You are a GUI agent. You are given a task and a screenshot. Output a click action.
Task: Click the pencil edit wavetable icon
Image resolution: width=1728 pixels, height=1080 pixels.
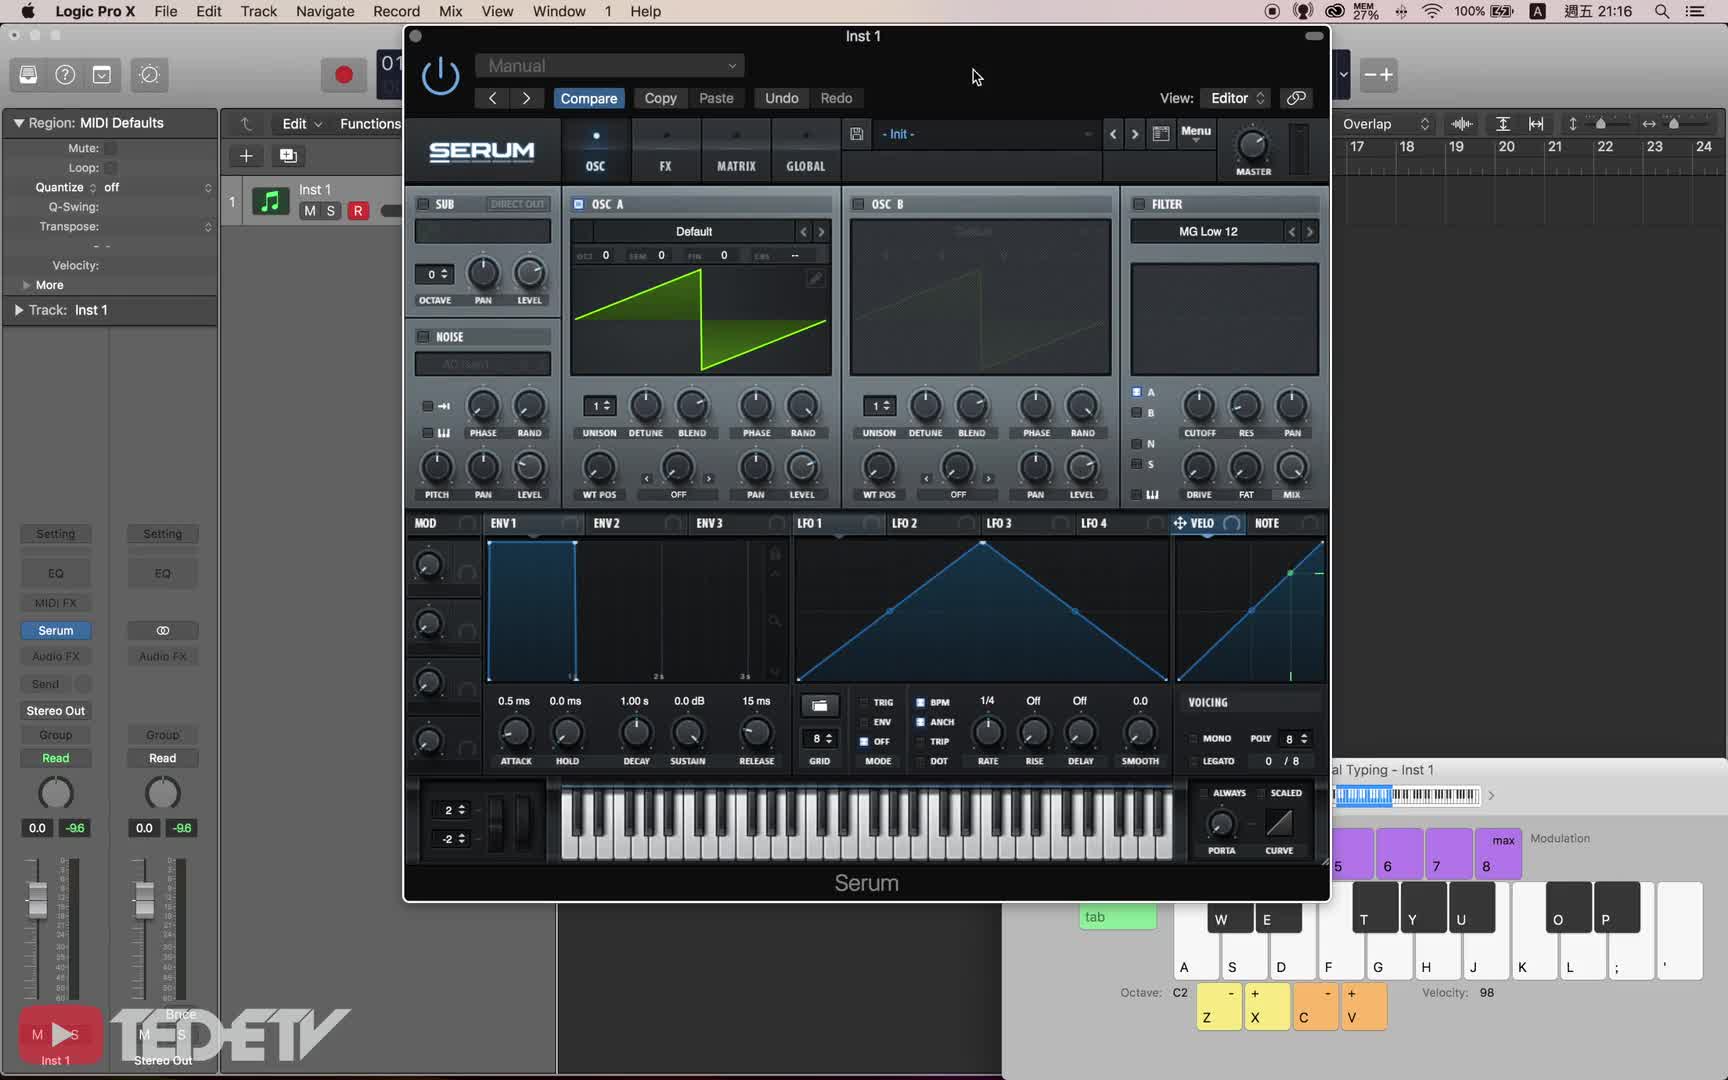[x=815, y=279]
